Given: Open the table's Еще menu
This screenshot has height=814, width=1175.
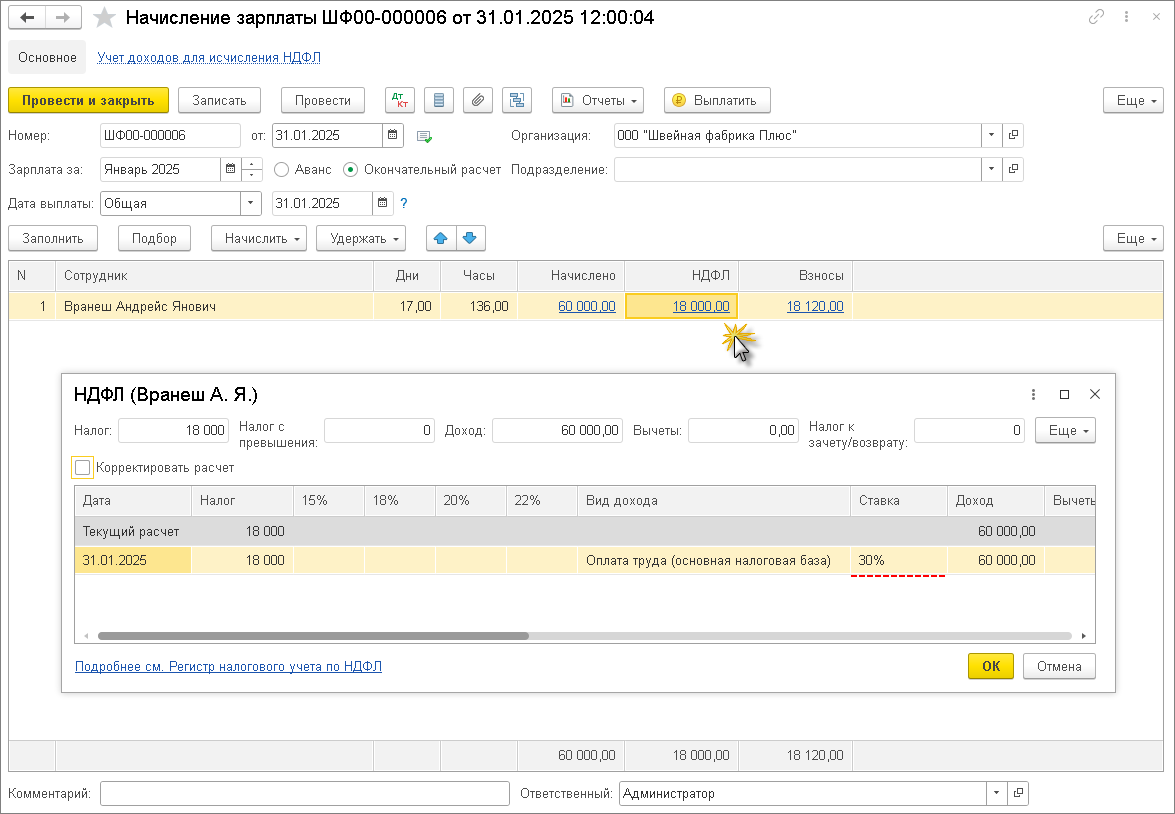Looking at the screenshot, I should [1133, 238].
